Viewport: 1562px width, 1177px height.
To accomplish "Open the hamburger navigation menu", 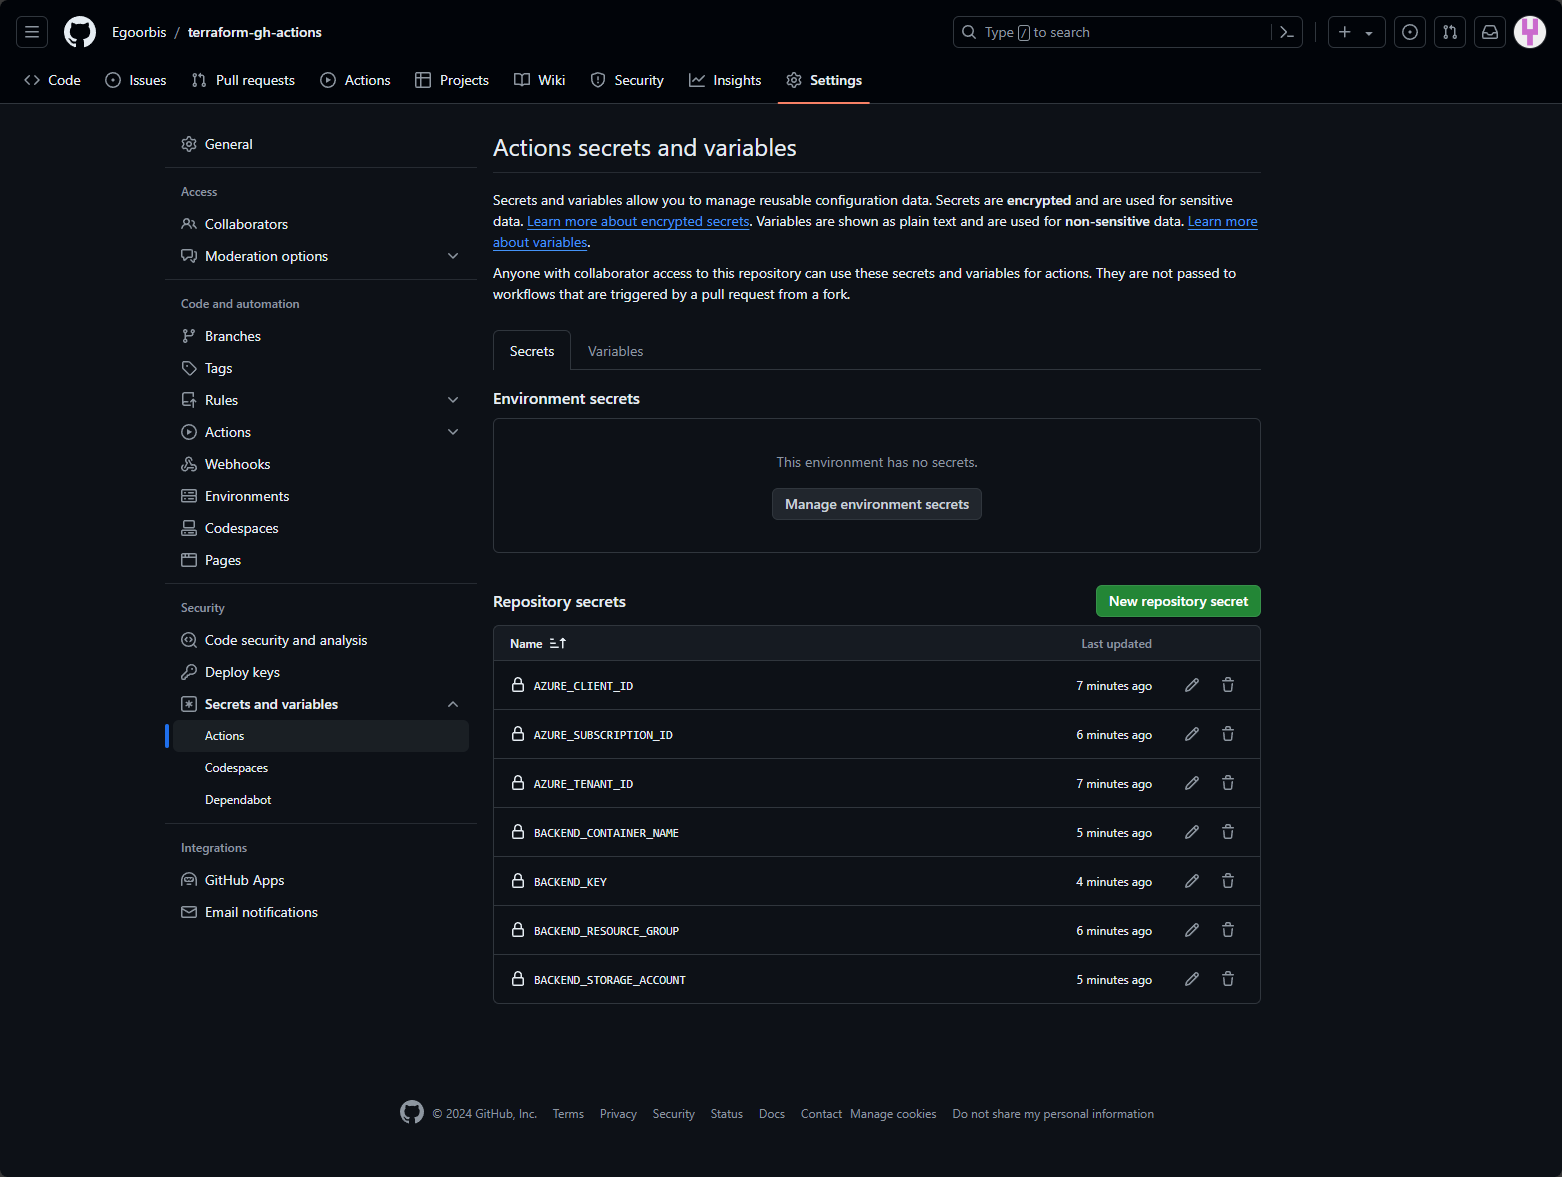I will (32, 32).
